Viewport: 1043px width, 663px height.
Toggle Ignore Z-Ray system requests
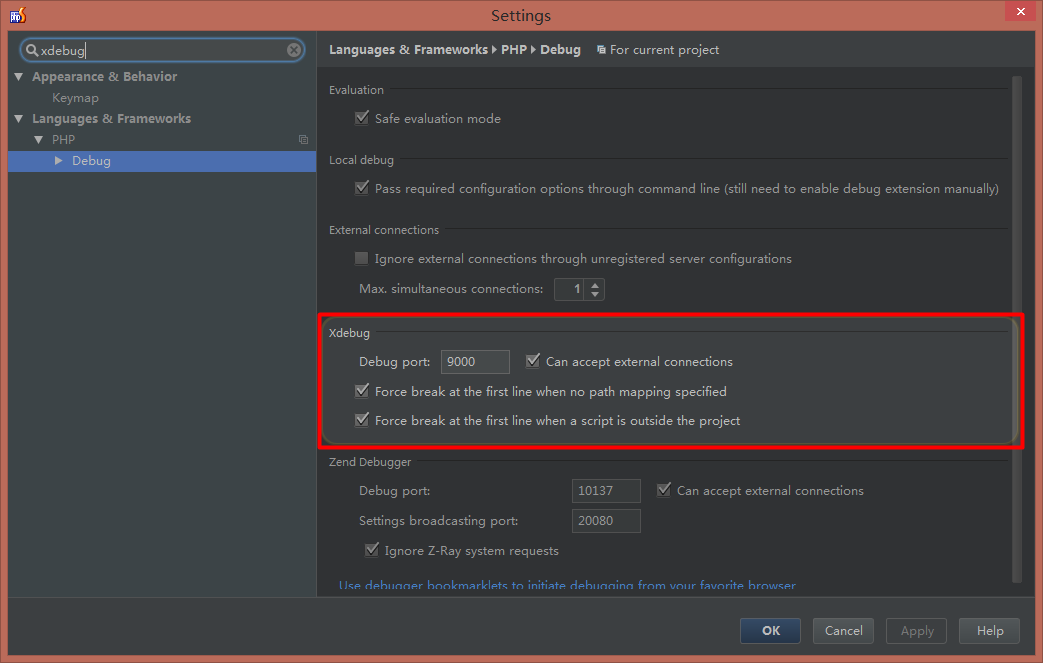372,550
